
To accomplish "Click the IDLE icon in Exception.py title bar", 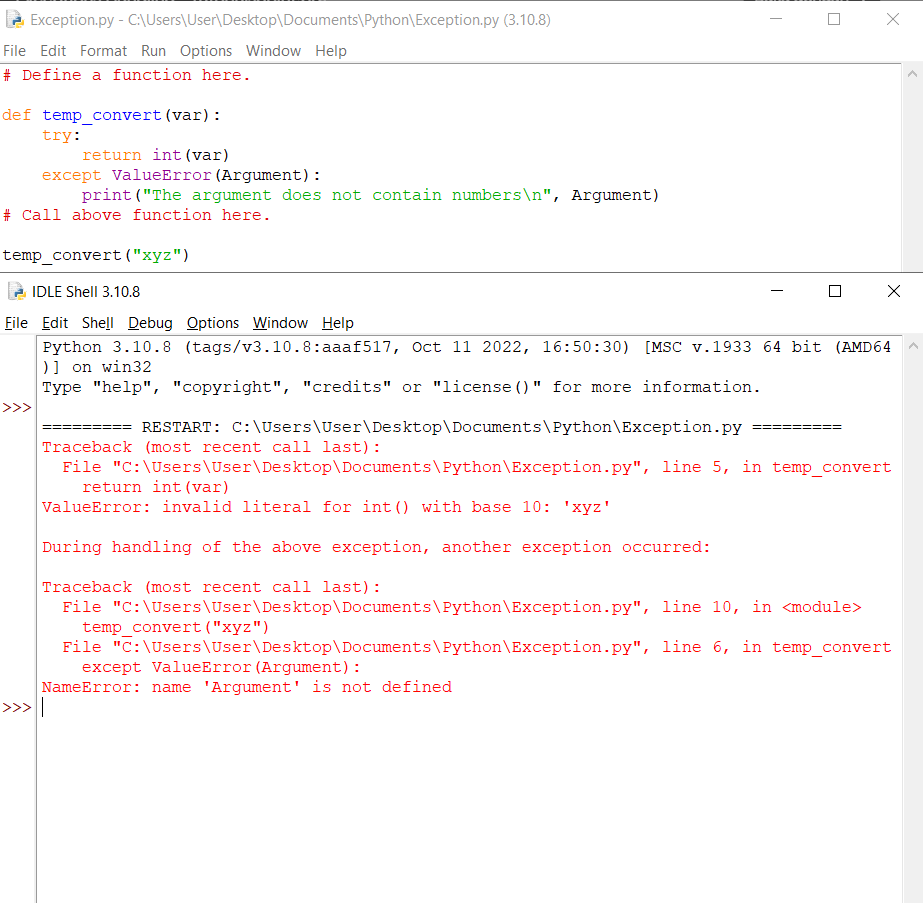I will tap(13, 19).
